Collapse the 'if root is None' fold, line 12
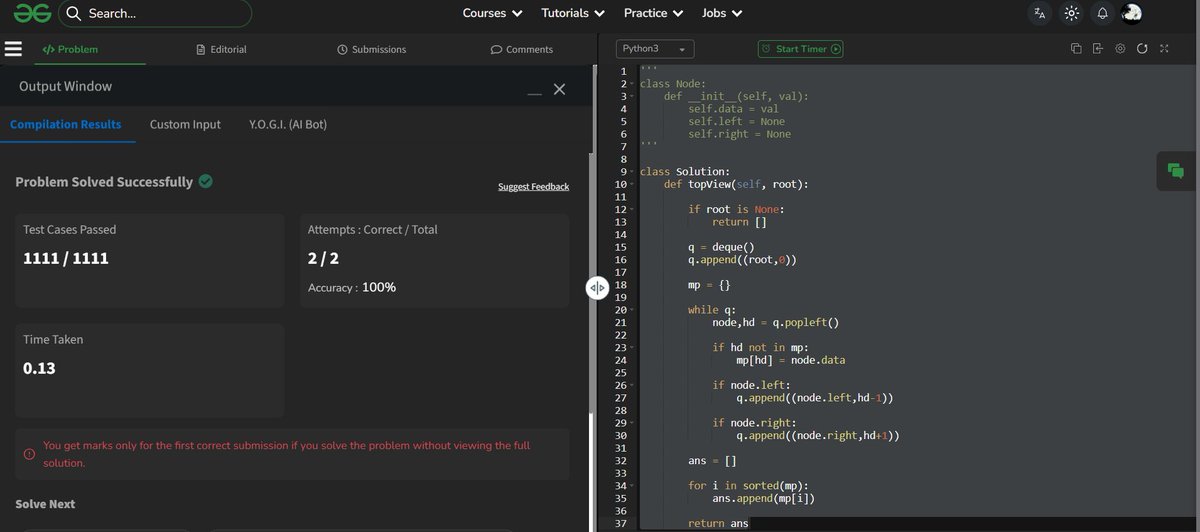The image size is (1200, 532). (633, 210)
